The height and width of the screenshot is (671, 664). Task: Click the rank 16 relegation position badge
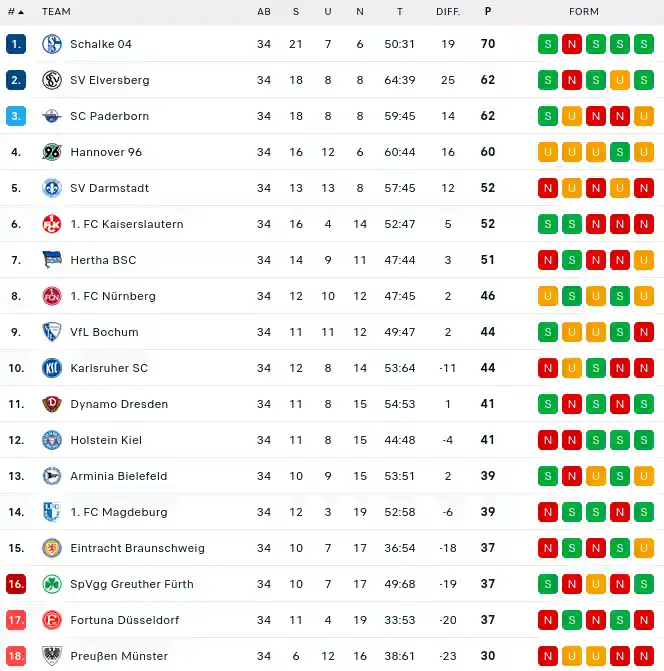(x=16, y=584)
